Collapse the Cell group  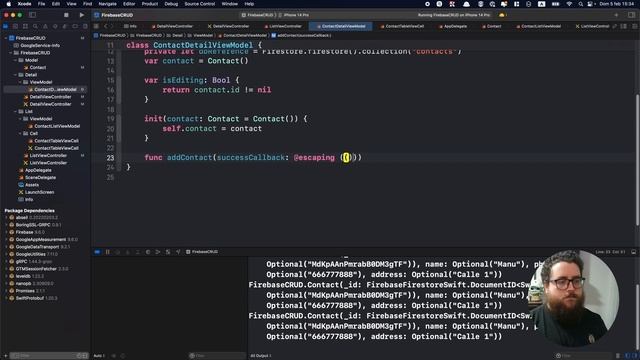(x=20, y=133)
